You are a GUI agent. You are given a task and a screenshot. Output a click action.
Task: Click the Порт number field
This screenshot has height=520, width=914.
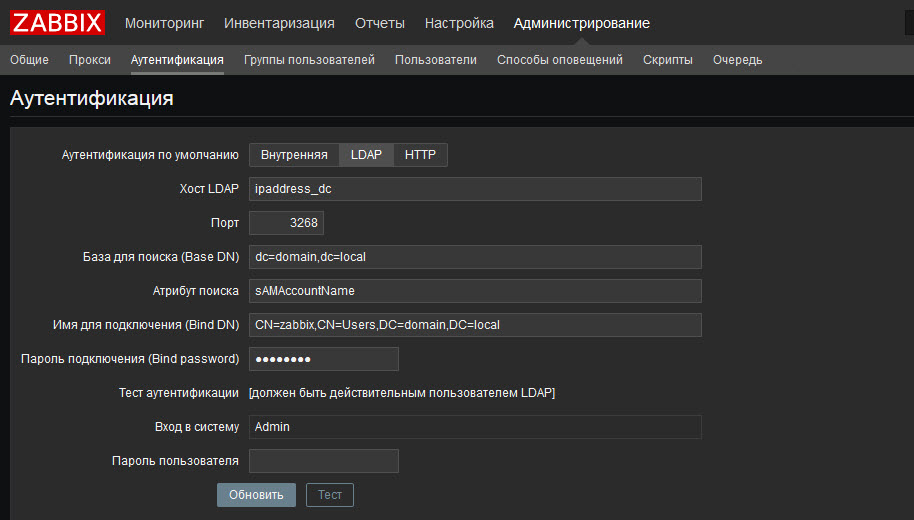(x=286, y=223)
